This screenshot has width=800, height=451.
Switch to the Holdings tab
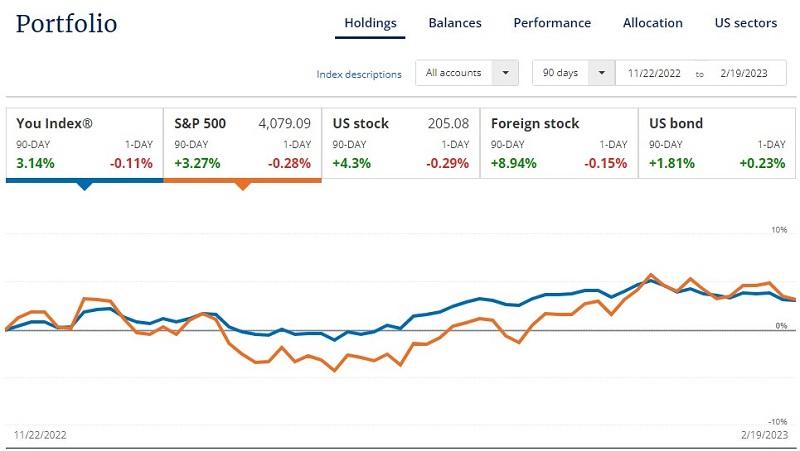click(370, 23)
